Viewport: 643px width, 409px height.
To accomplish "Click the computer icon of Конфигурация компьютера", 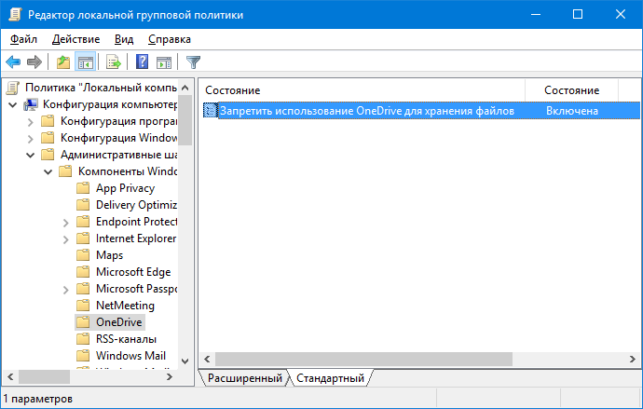I will (x=31, y=105).
